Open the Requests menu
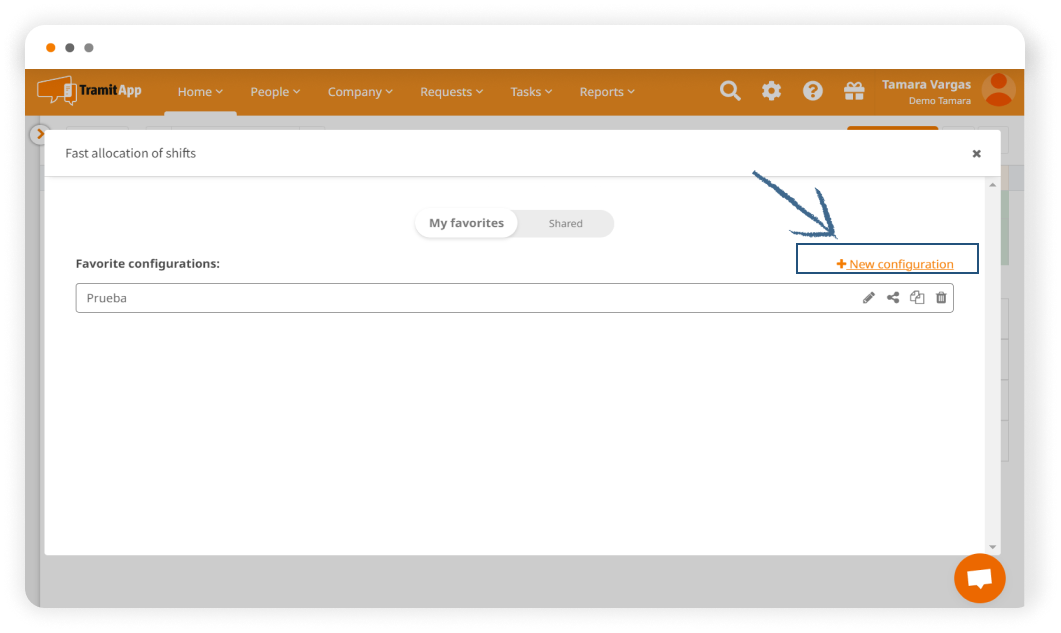The height and width of the screenshot is (633, 1061). [451, 92]
